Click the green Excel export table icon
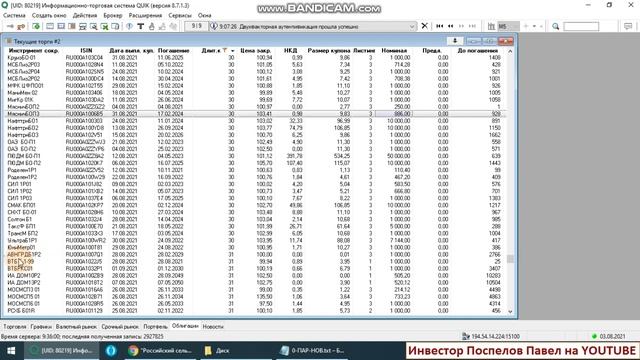Viewport: 640px width, 360px height. pyautogui.click(x=104, y=26)
